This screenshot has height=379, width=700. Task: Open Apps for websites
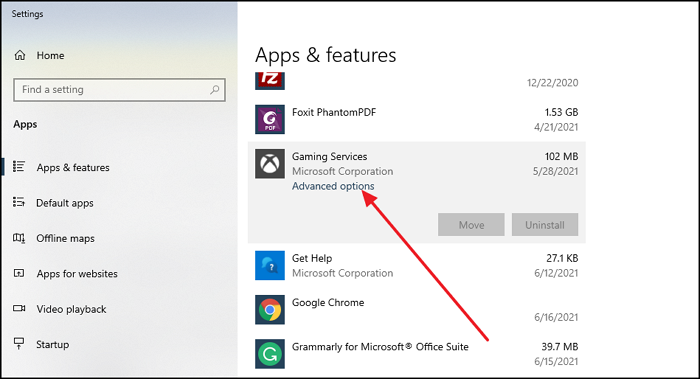tap(77, 274)
